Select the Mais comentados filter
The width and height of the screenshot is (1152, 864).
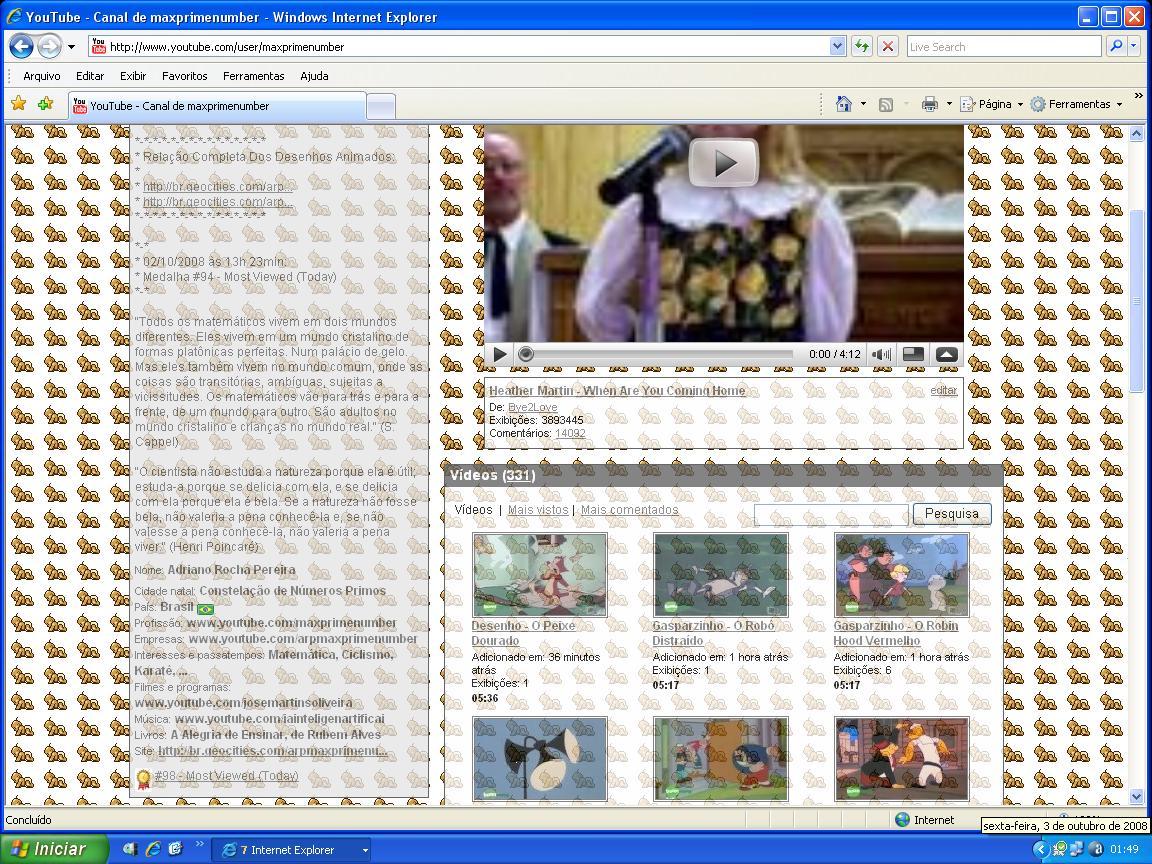630,510
